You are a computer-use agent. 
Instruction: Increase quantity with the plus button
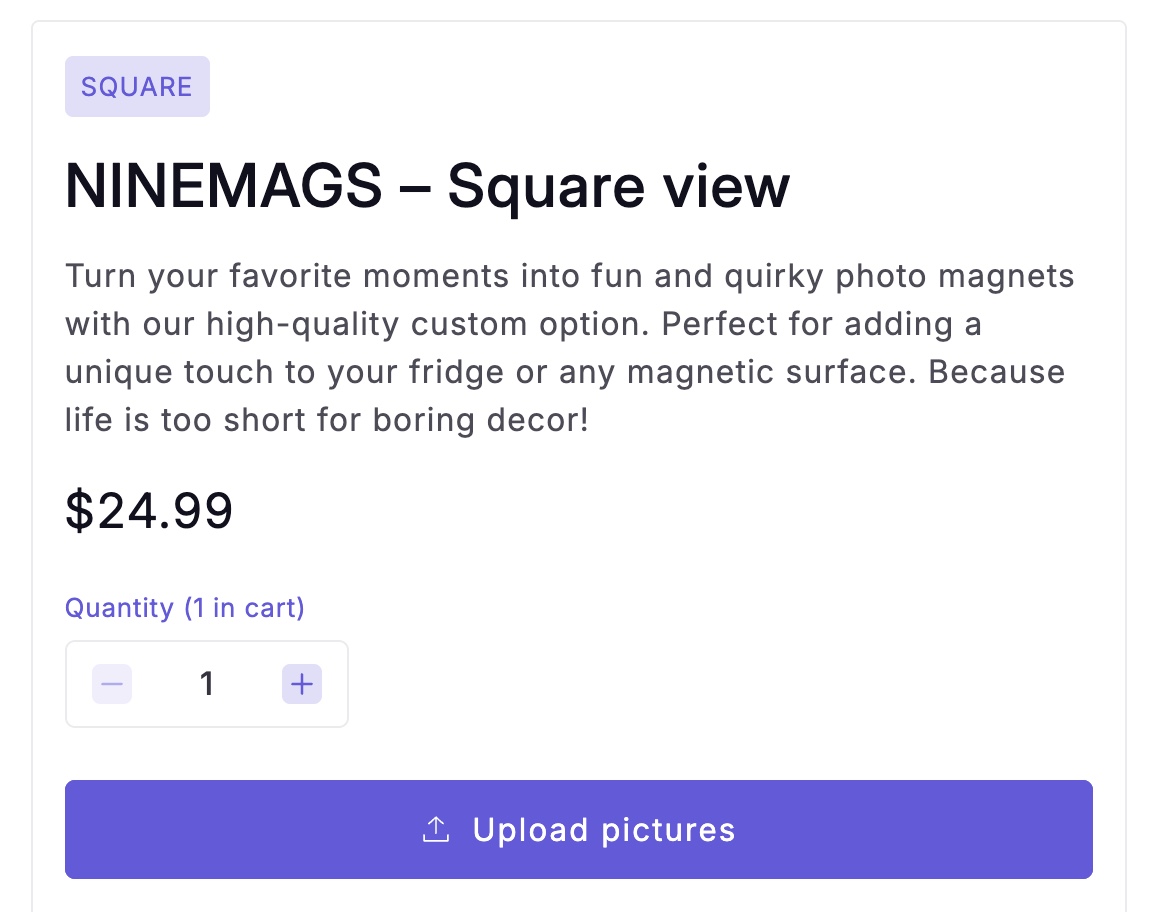click(x=301, y=684)
